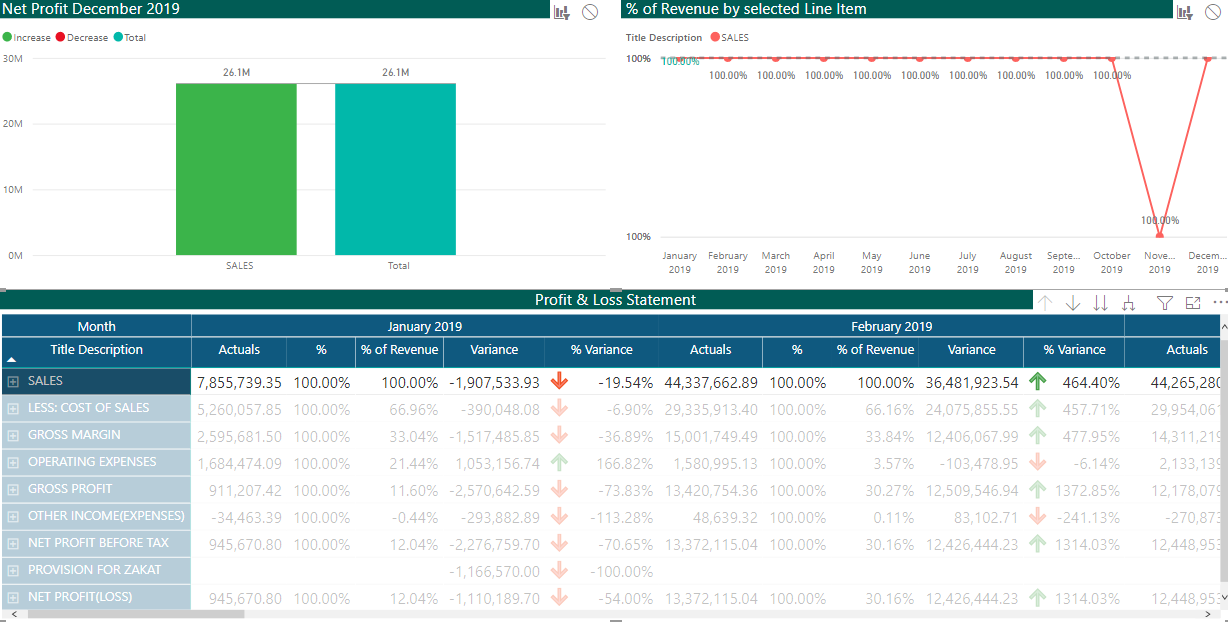
Task: Open more options ellipsis on matrix
Action: coord(1220,302)
